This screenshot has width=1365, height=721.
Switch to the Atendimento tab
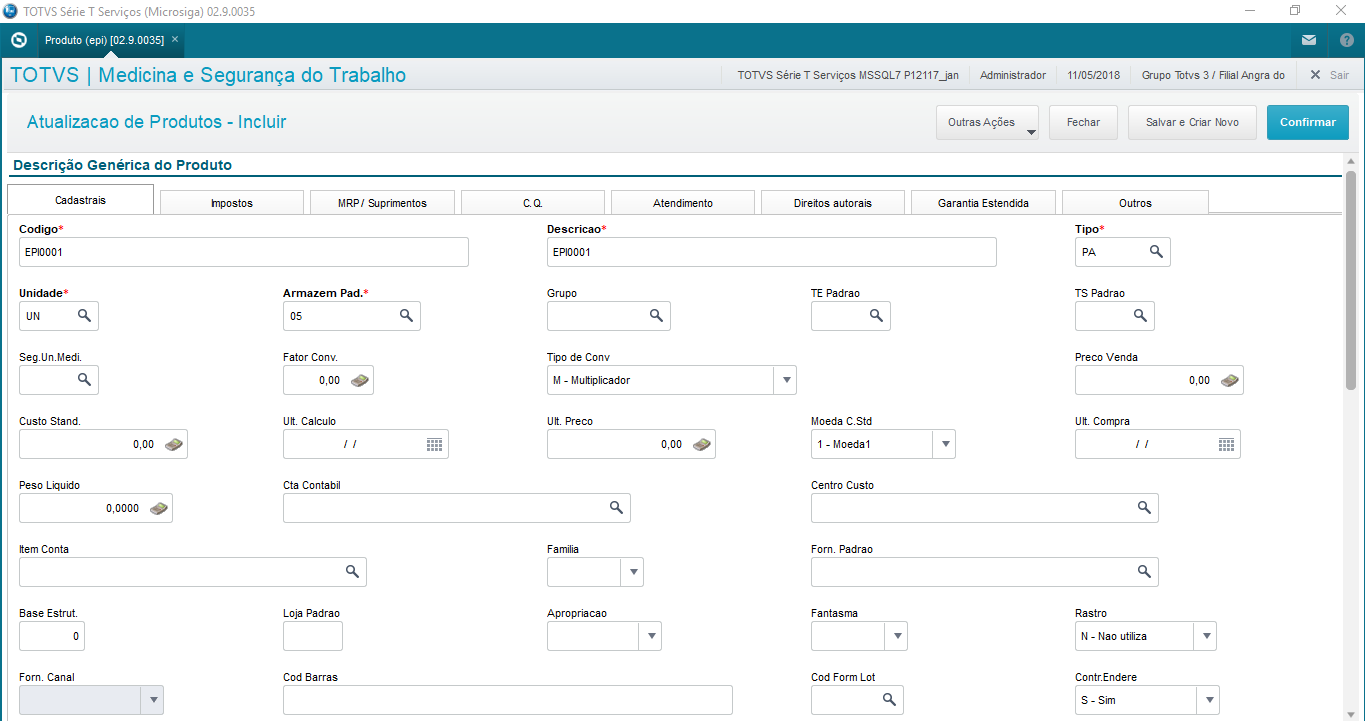click(683, 203)
